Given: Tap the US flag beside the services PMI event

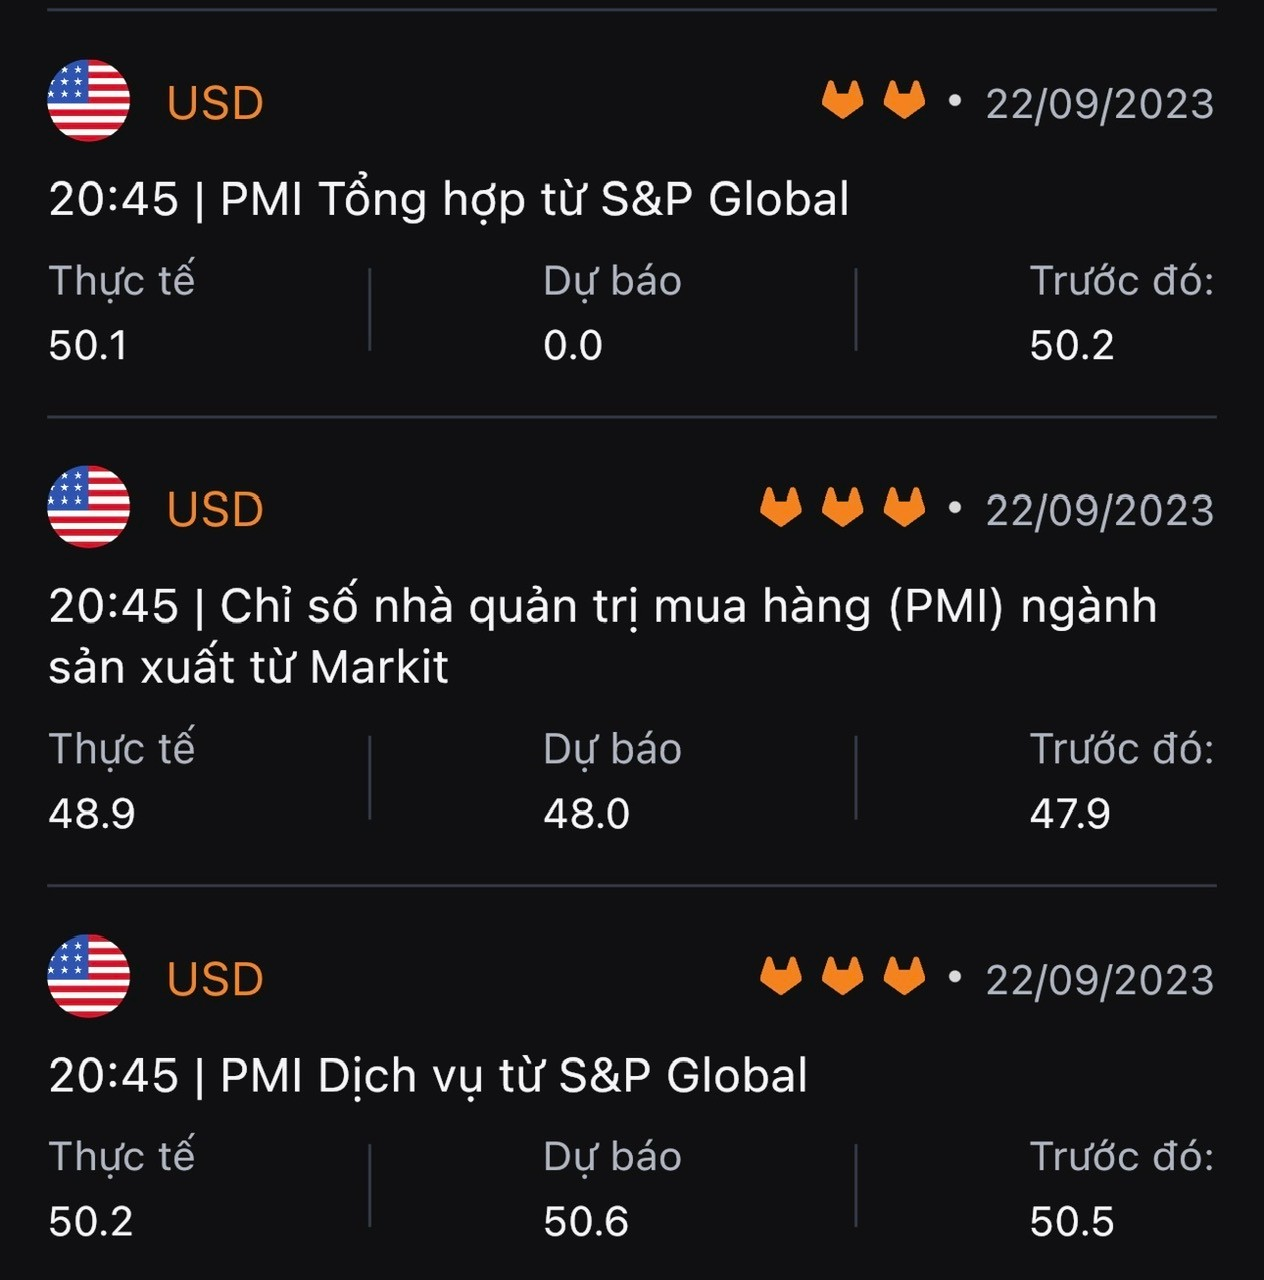Looking at the screenshot, I should point(89,976).
